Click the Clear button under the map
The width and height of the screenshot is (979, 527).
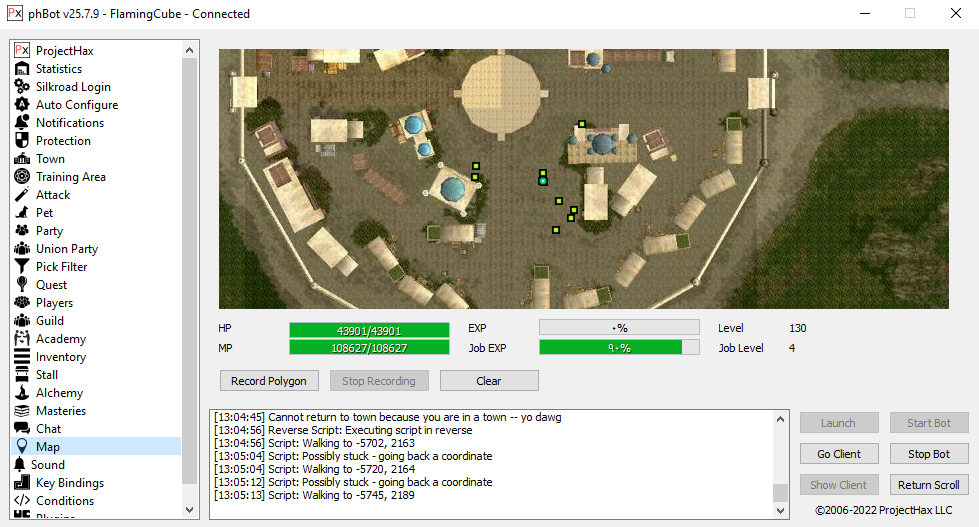point(488,381)
